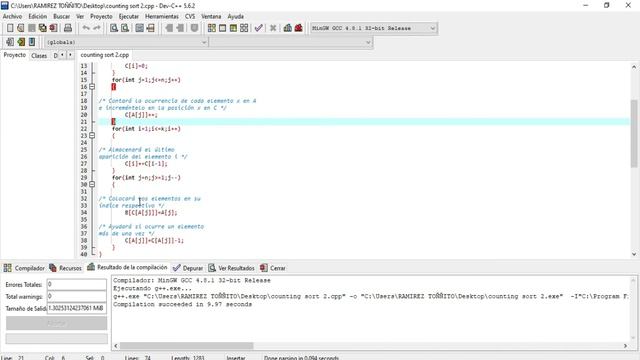
Task: Click the Go to function toolbar icon
Action: coord(140,28)
